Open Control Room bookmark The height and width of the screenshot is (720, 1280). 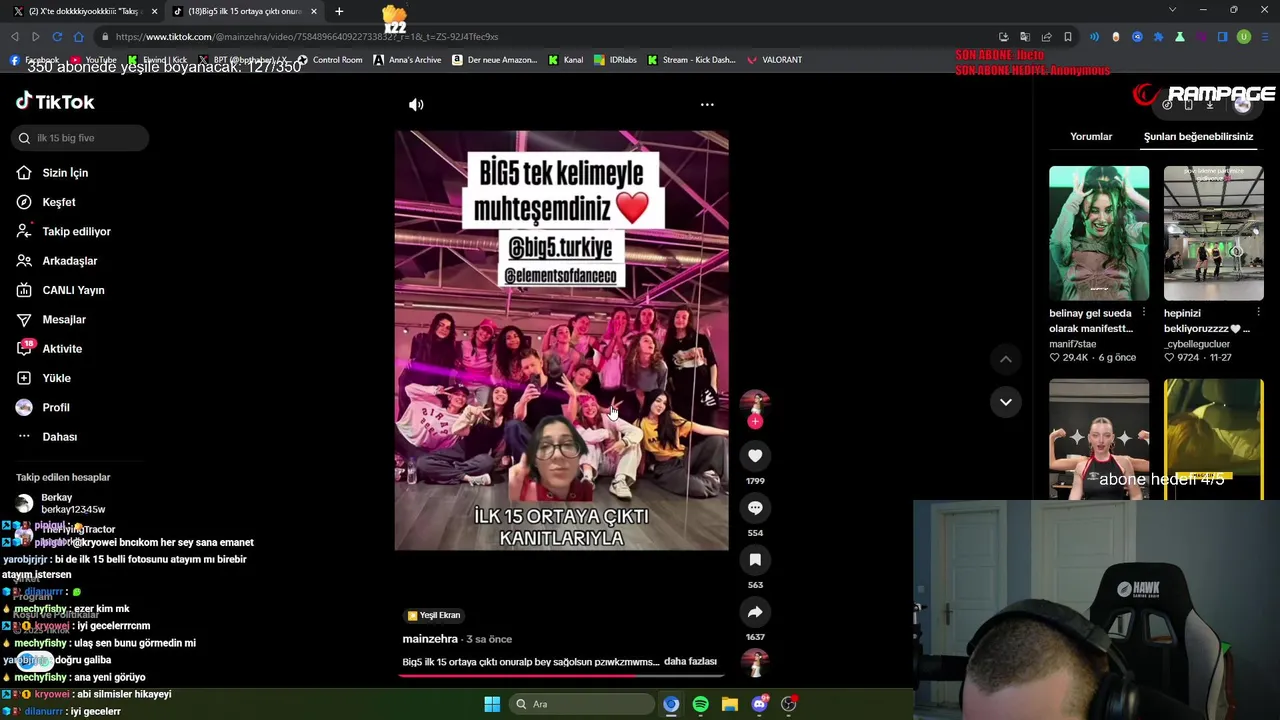(x=330, y=60)
